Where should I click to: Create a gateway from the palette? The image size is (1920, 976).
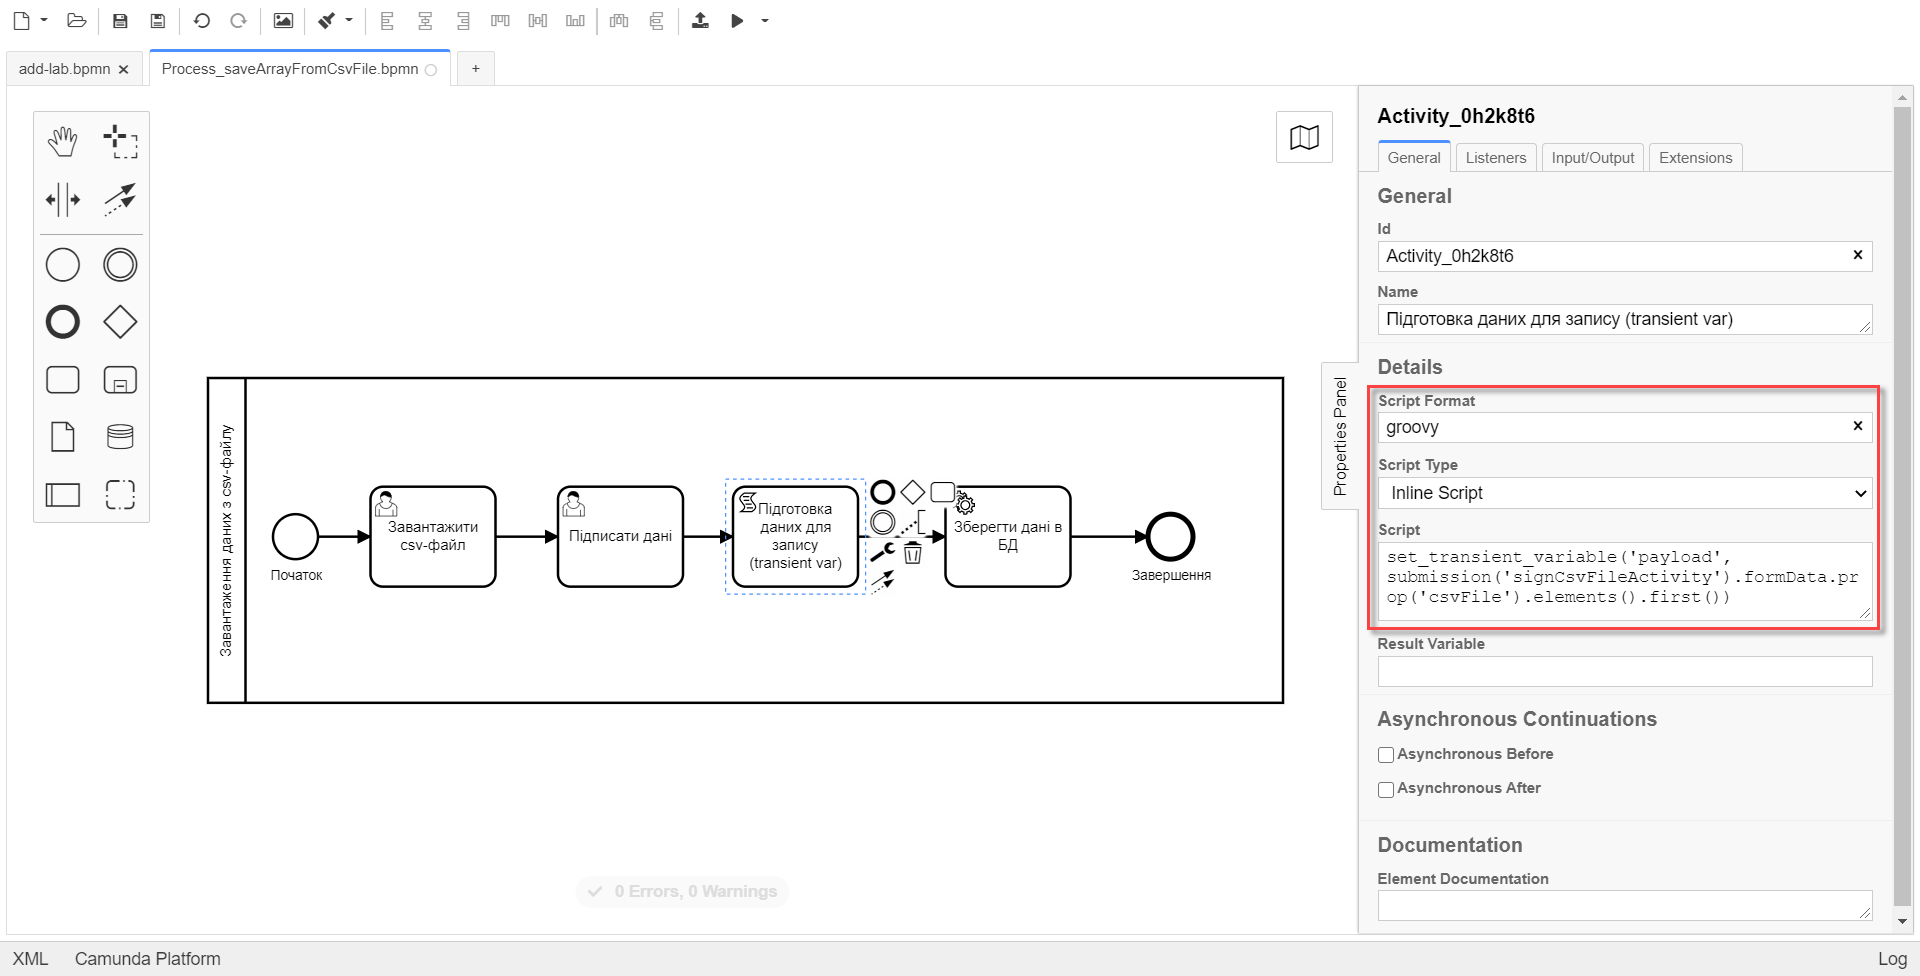(x=120, y=322)
